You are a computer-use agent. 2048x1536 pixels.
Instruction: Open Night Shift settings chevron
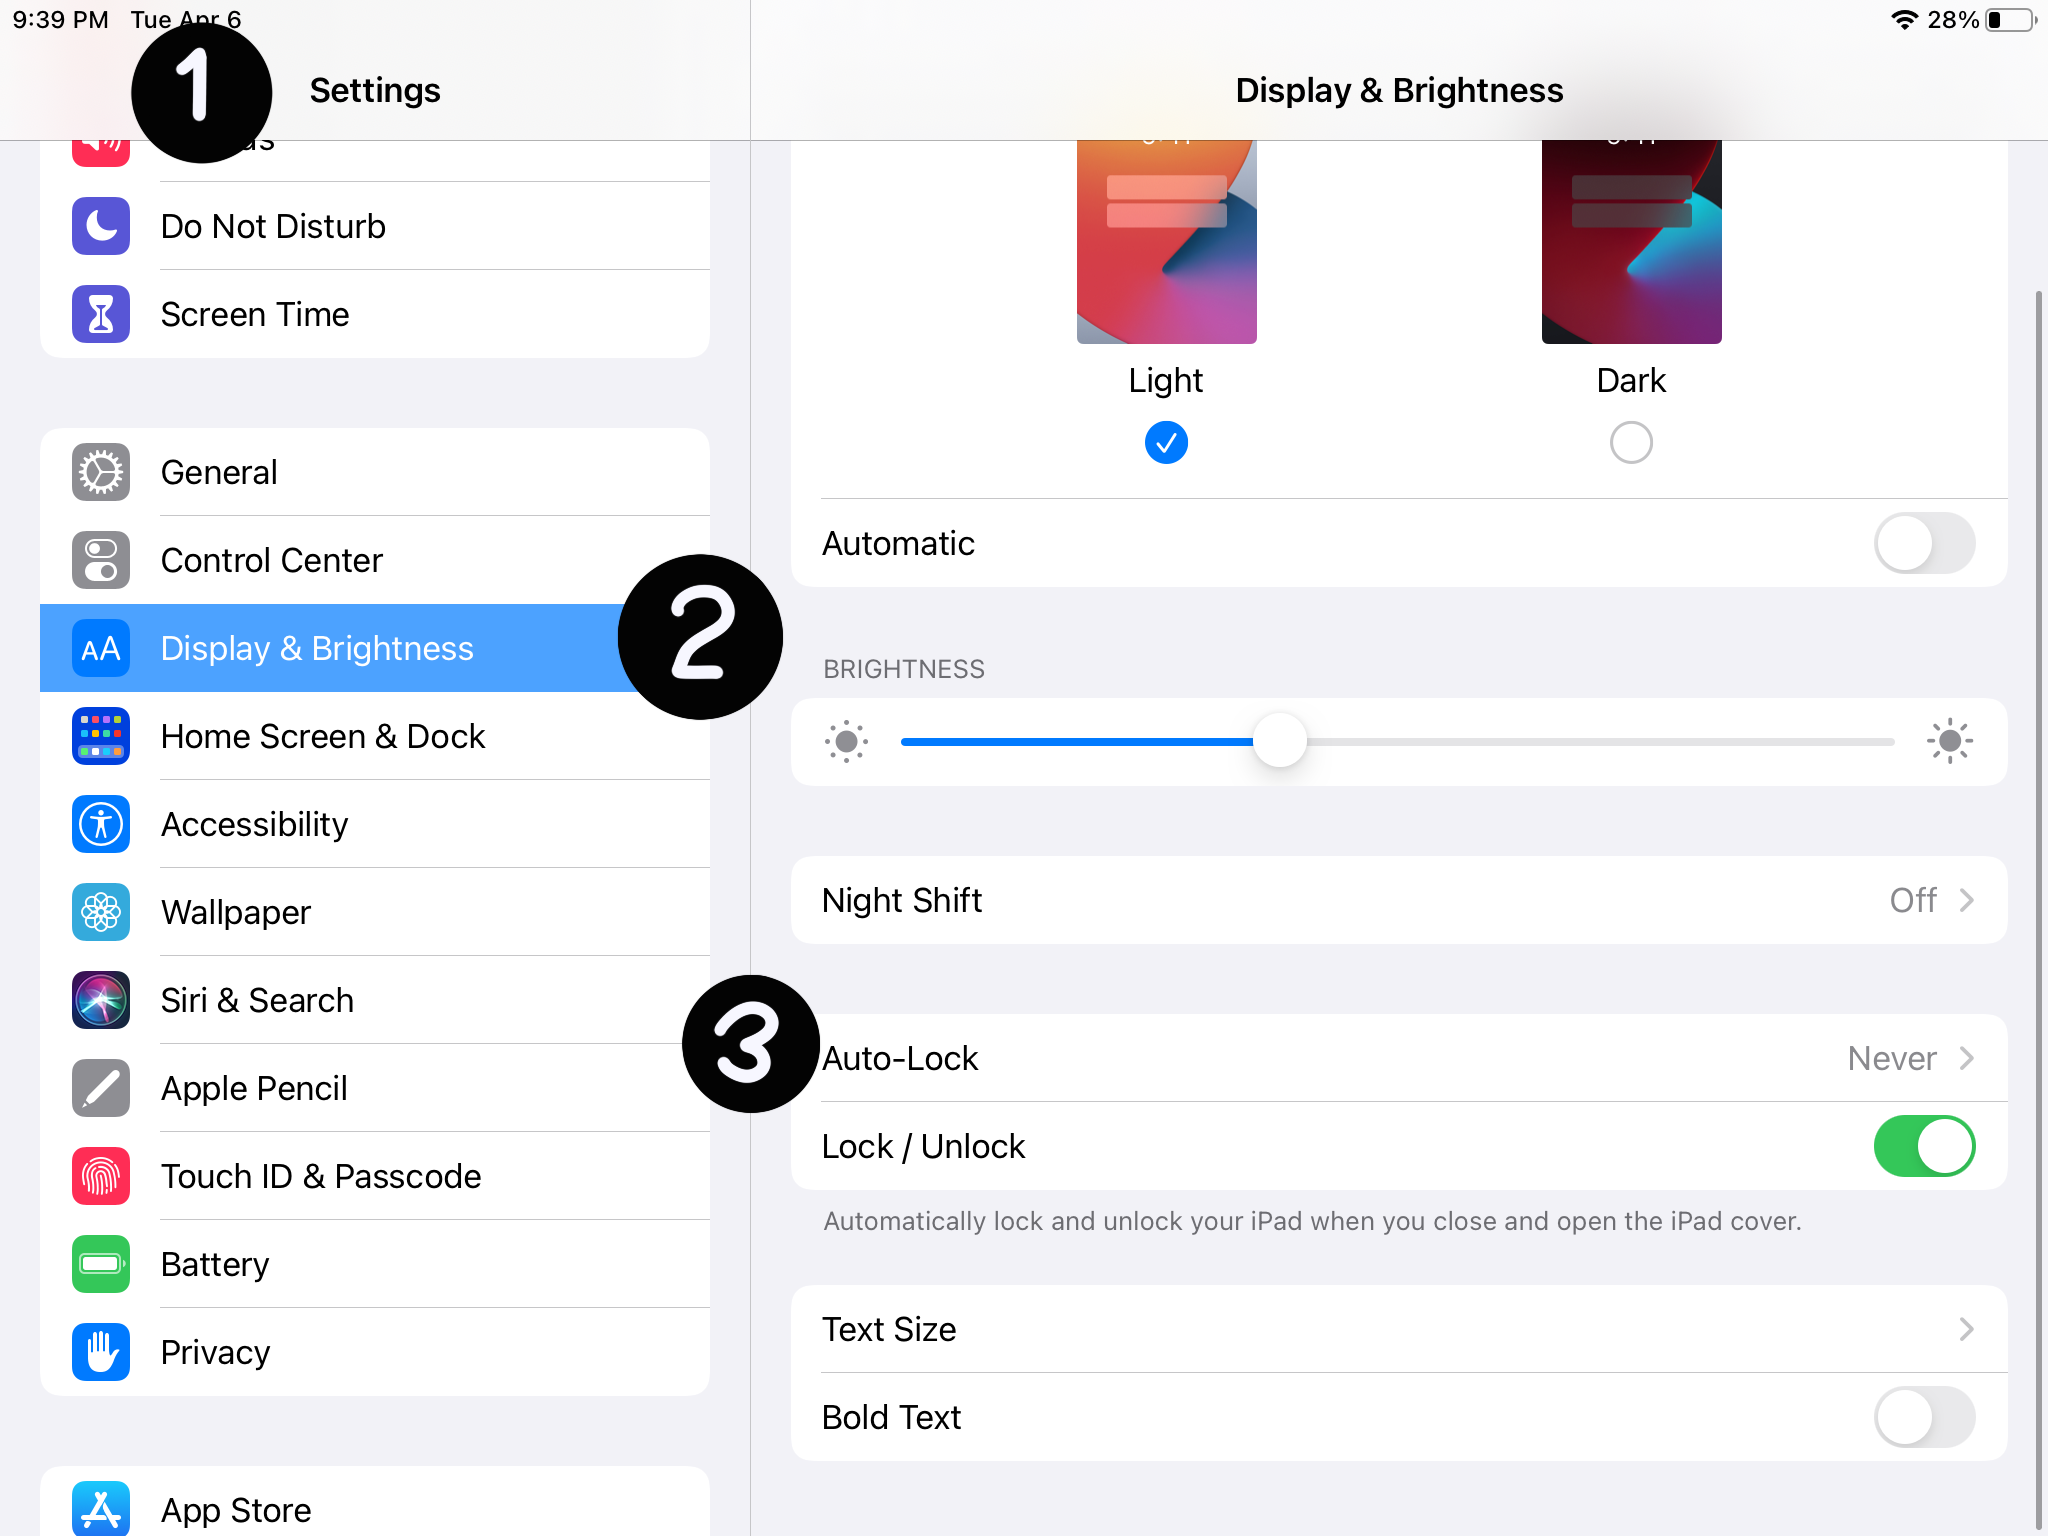(x=1966, y=900)
